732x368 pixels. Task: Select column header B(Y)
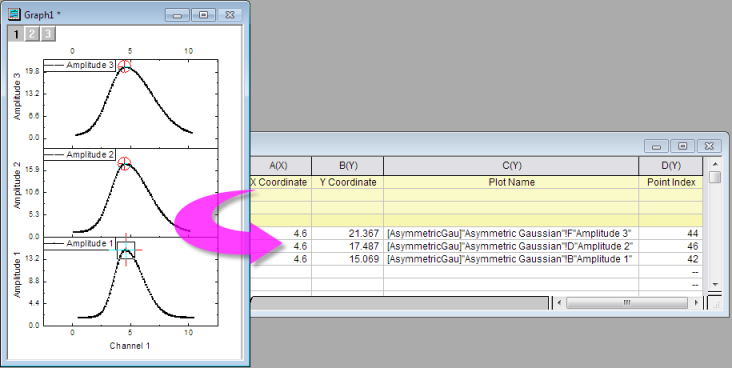coord(348,166)
